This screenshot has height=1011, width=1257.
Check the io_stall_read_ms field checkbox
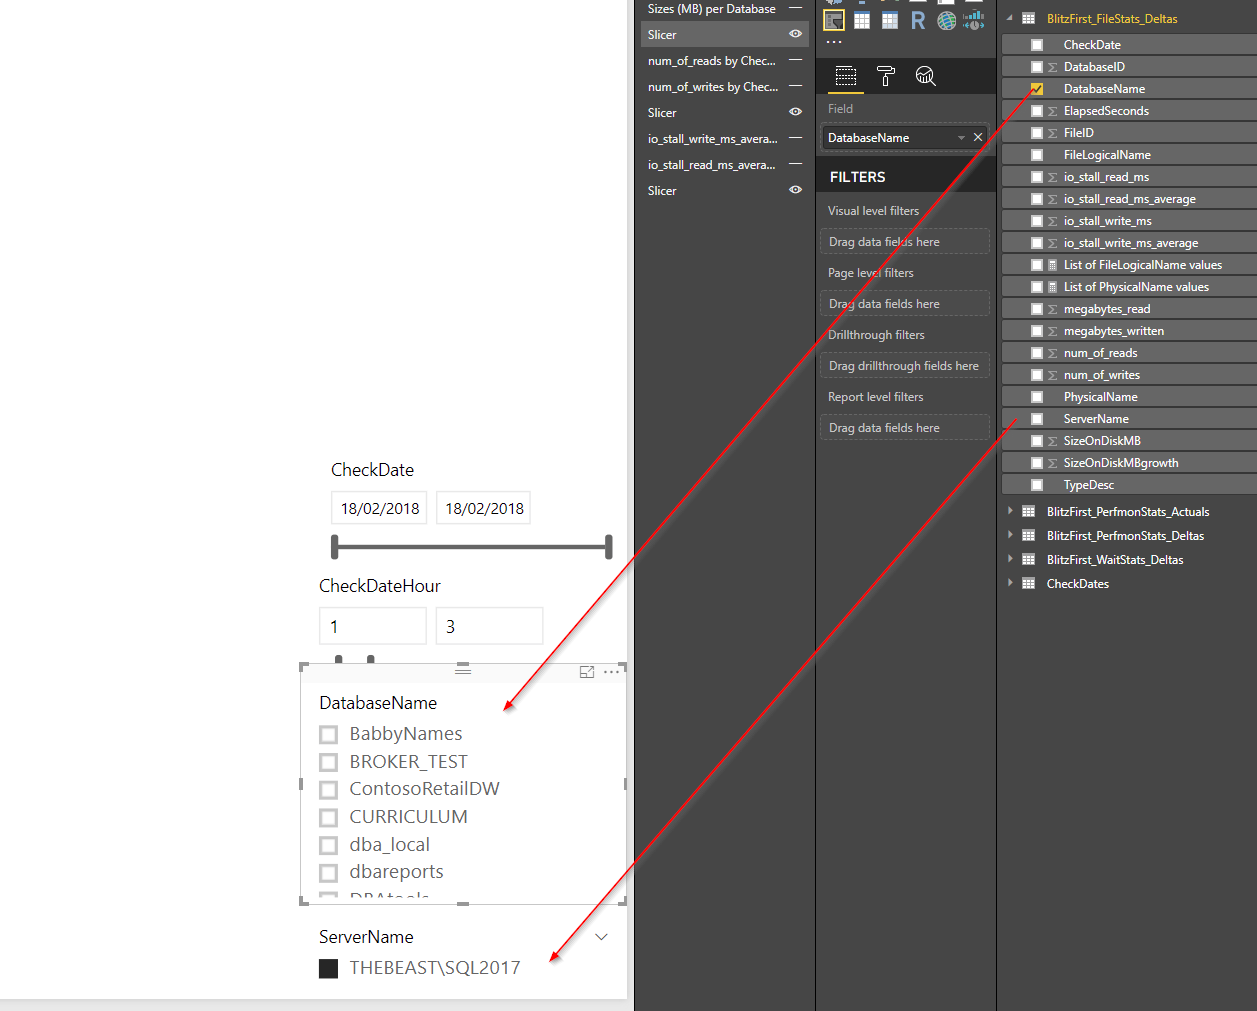point(1037,177)
